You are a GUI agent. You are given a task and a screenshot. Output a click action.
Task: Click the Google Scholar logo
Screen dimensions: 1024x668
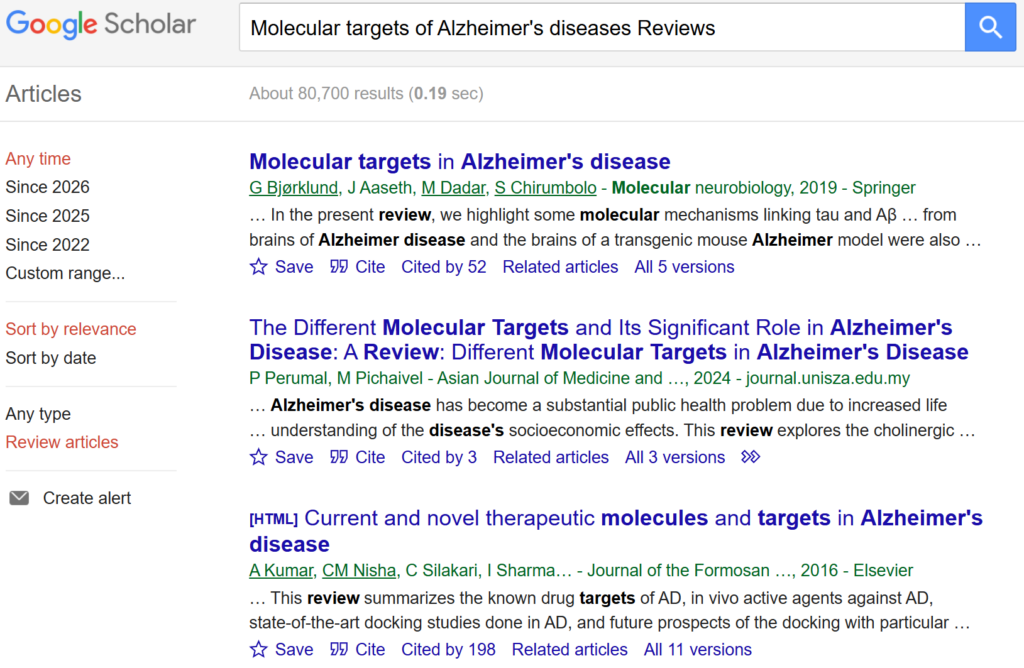(x=101, y=25)
